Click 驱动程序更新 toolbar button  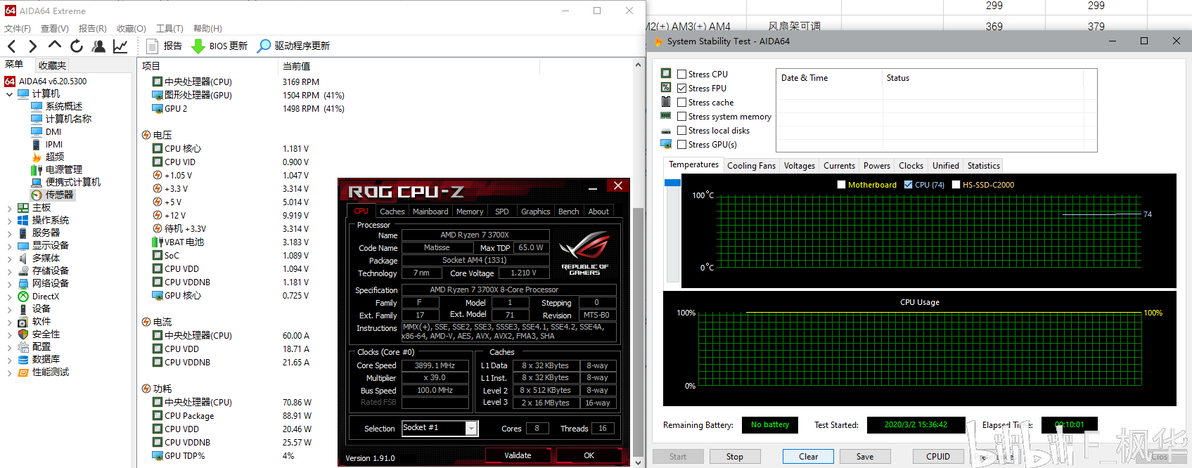[x=293, y=46]
